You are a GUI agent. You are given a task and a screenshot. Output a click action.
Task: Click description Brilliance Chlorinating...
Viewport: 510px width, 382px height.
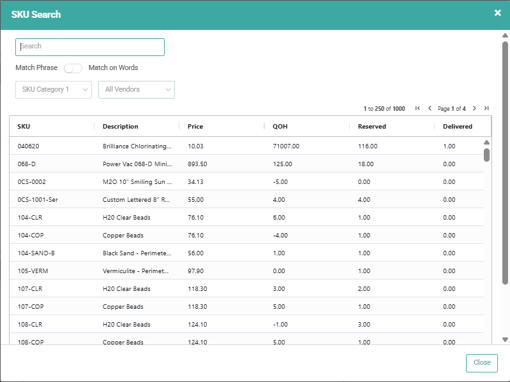pos(137,146)
